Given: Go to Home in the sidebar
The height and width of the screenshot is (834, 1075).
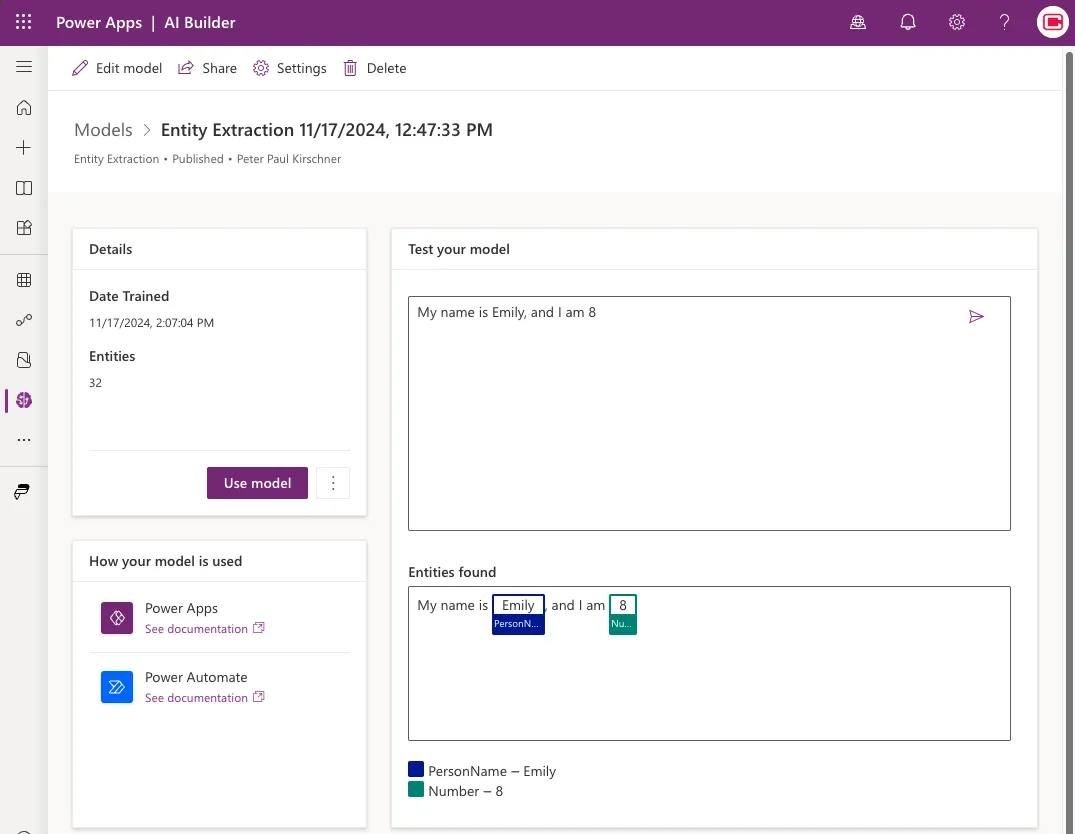Looking at the screenshot, I should (x=24, y=108).
